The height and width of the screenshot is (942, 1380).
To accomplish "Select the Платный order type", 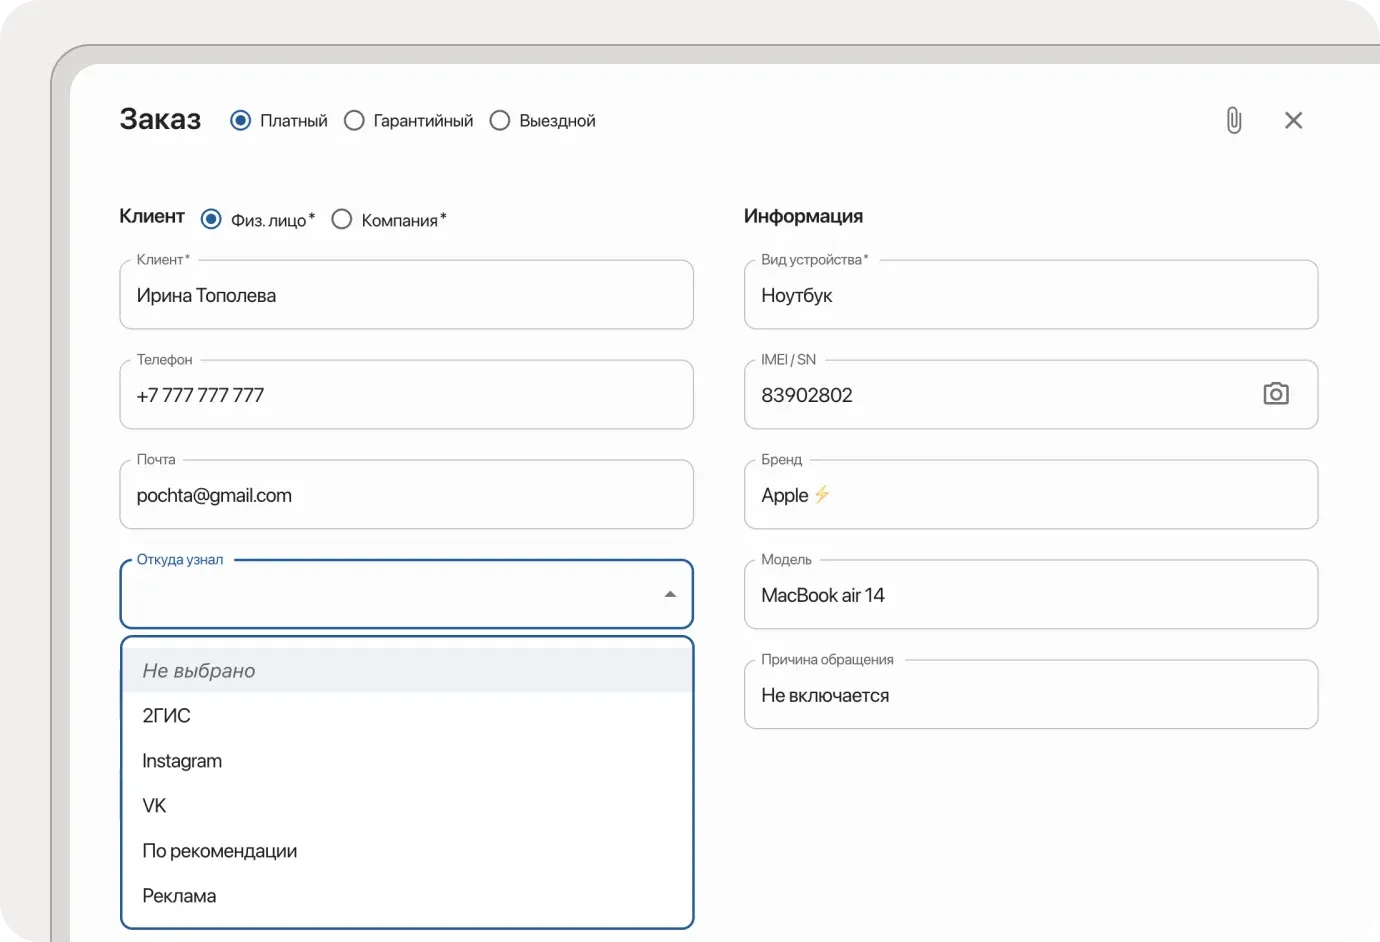I will pyautogui.click(x=241, y=120).
